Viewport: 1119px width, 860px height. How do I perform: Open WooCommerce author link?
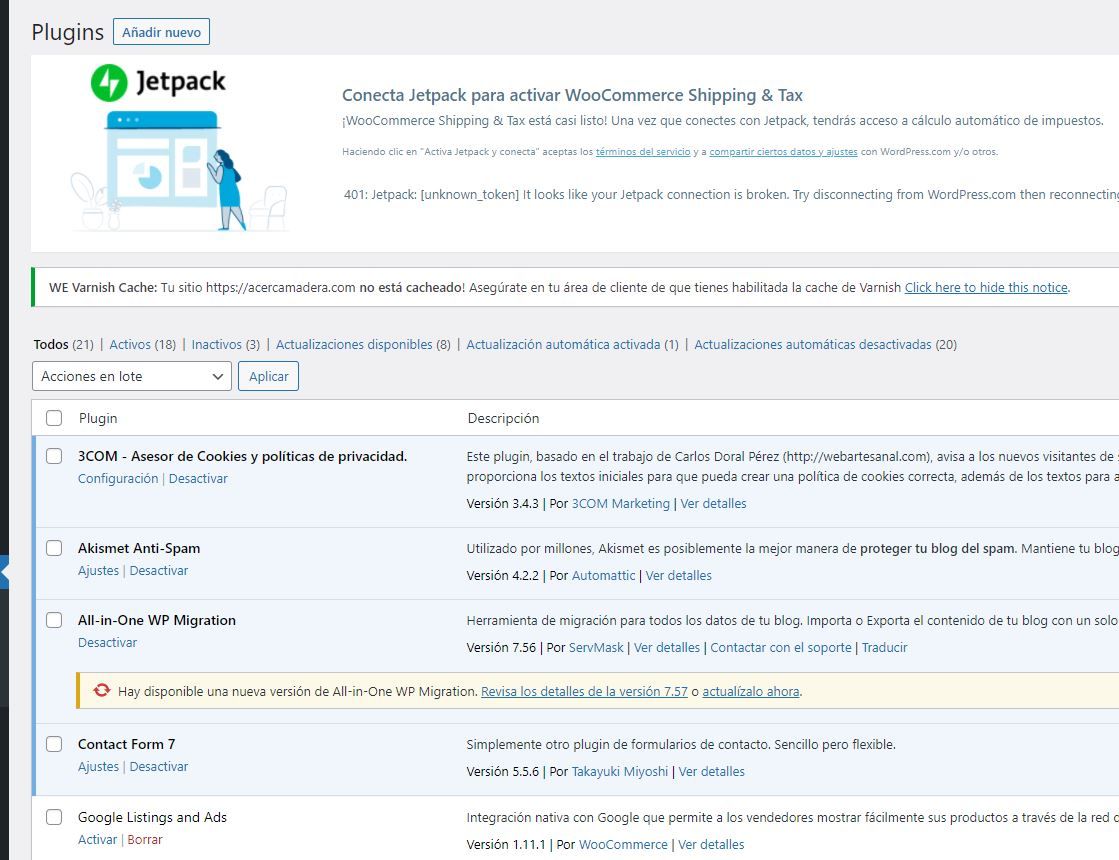point(623,845)
